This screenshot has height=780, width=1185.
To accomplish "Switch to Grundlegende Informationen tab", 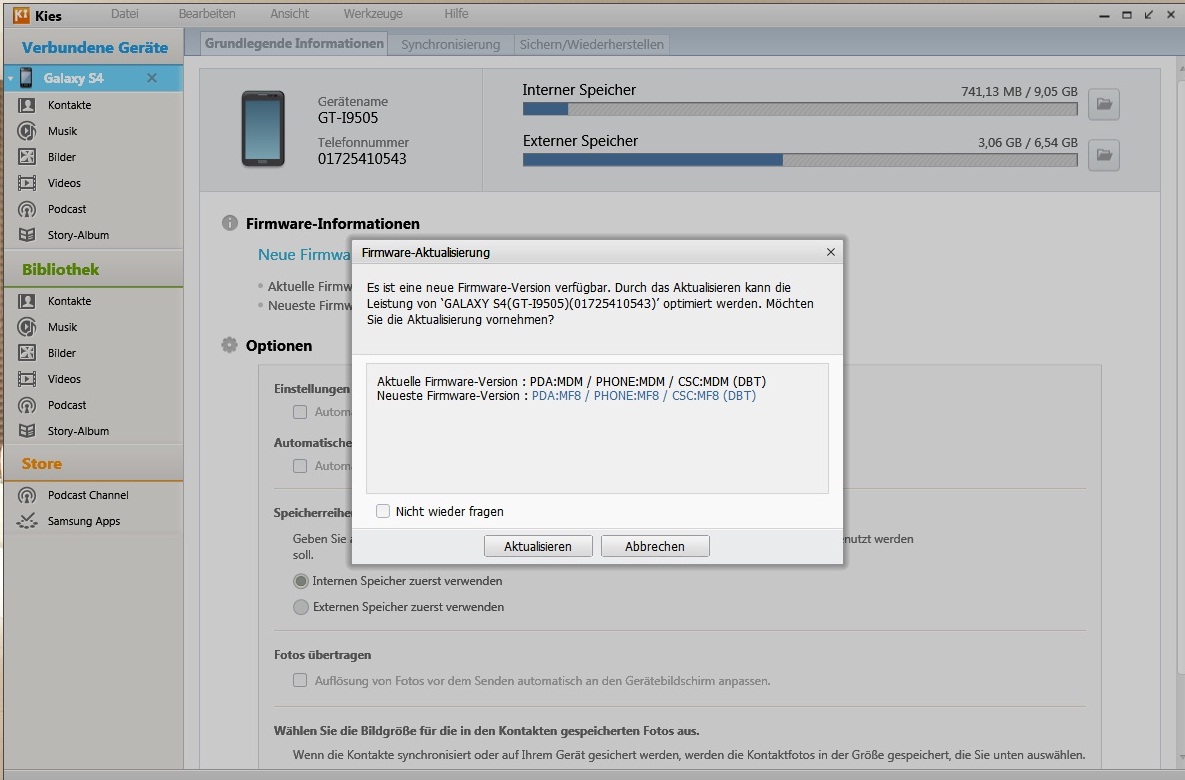I will [294, 44].
